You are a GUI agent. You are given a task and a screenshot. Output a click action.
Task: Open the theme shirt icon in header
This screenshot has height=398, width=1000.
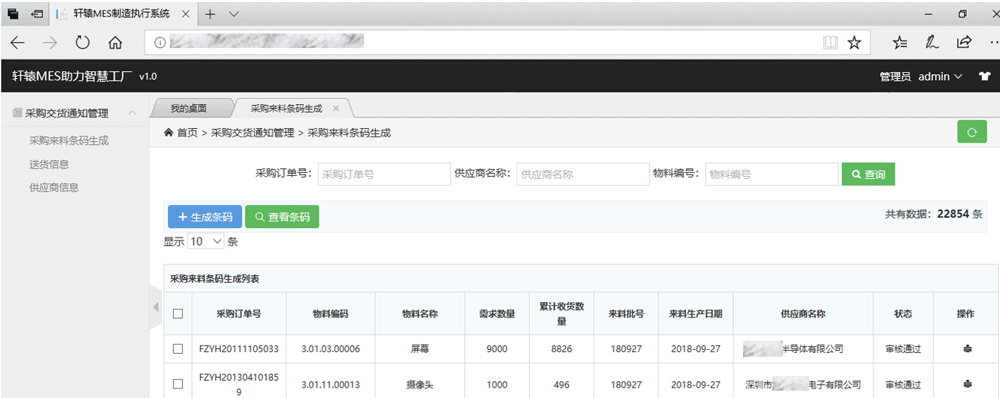(x=984, y=77)
